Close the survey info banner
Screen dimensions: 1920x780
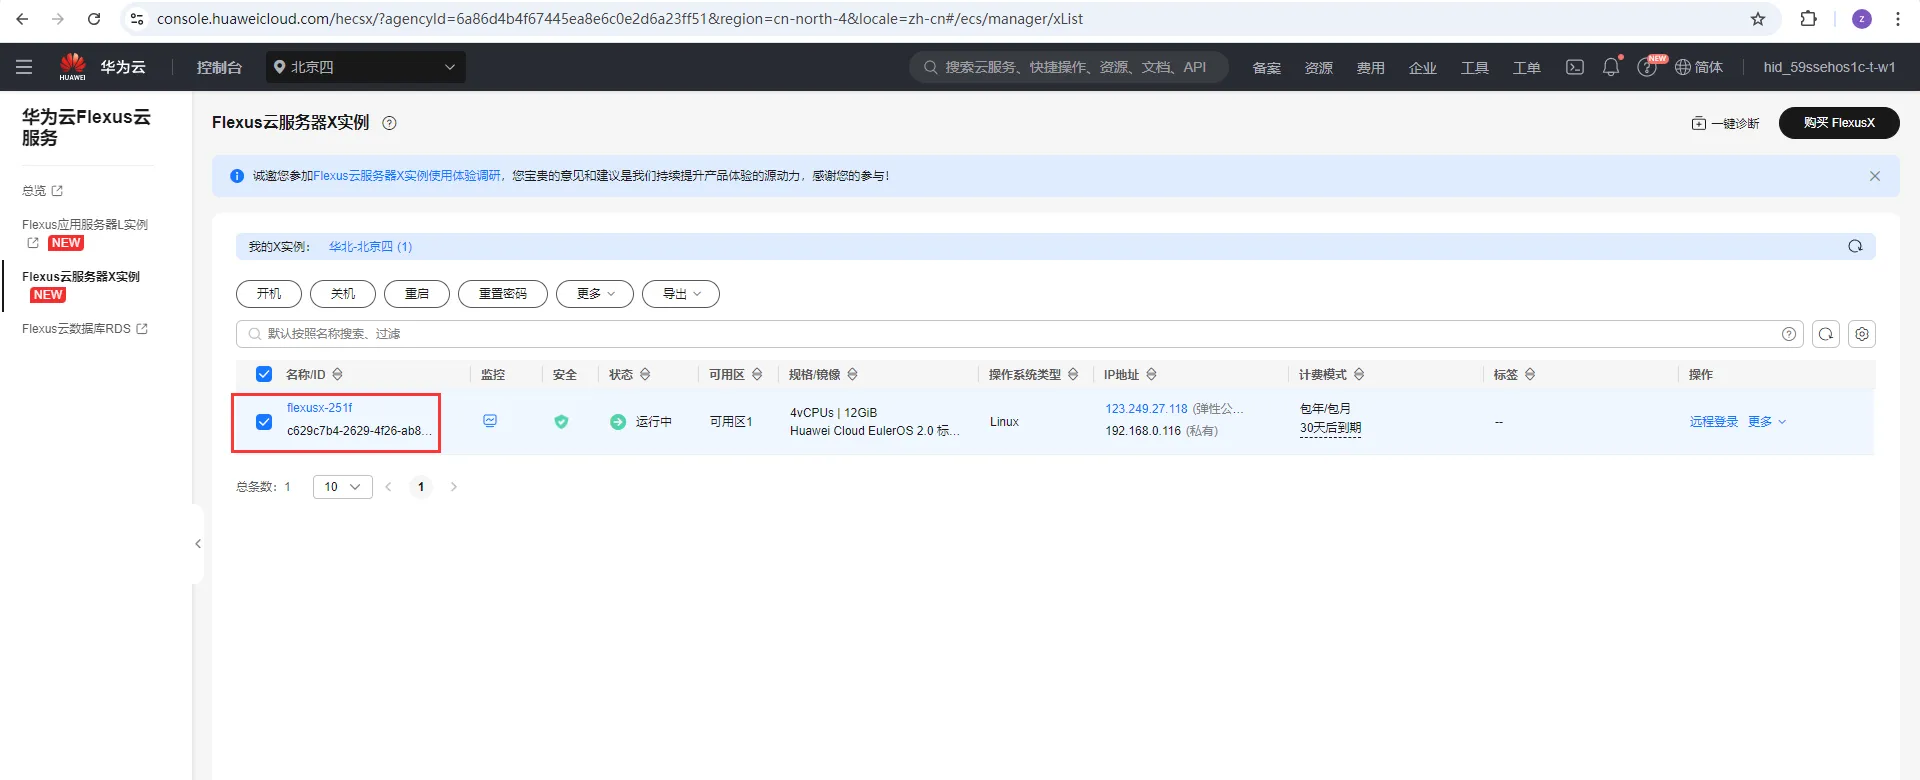1875,176
